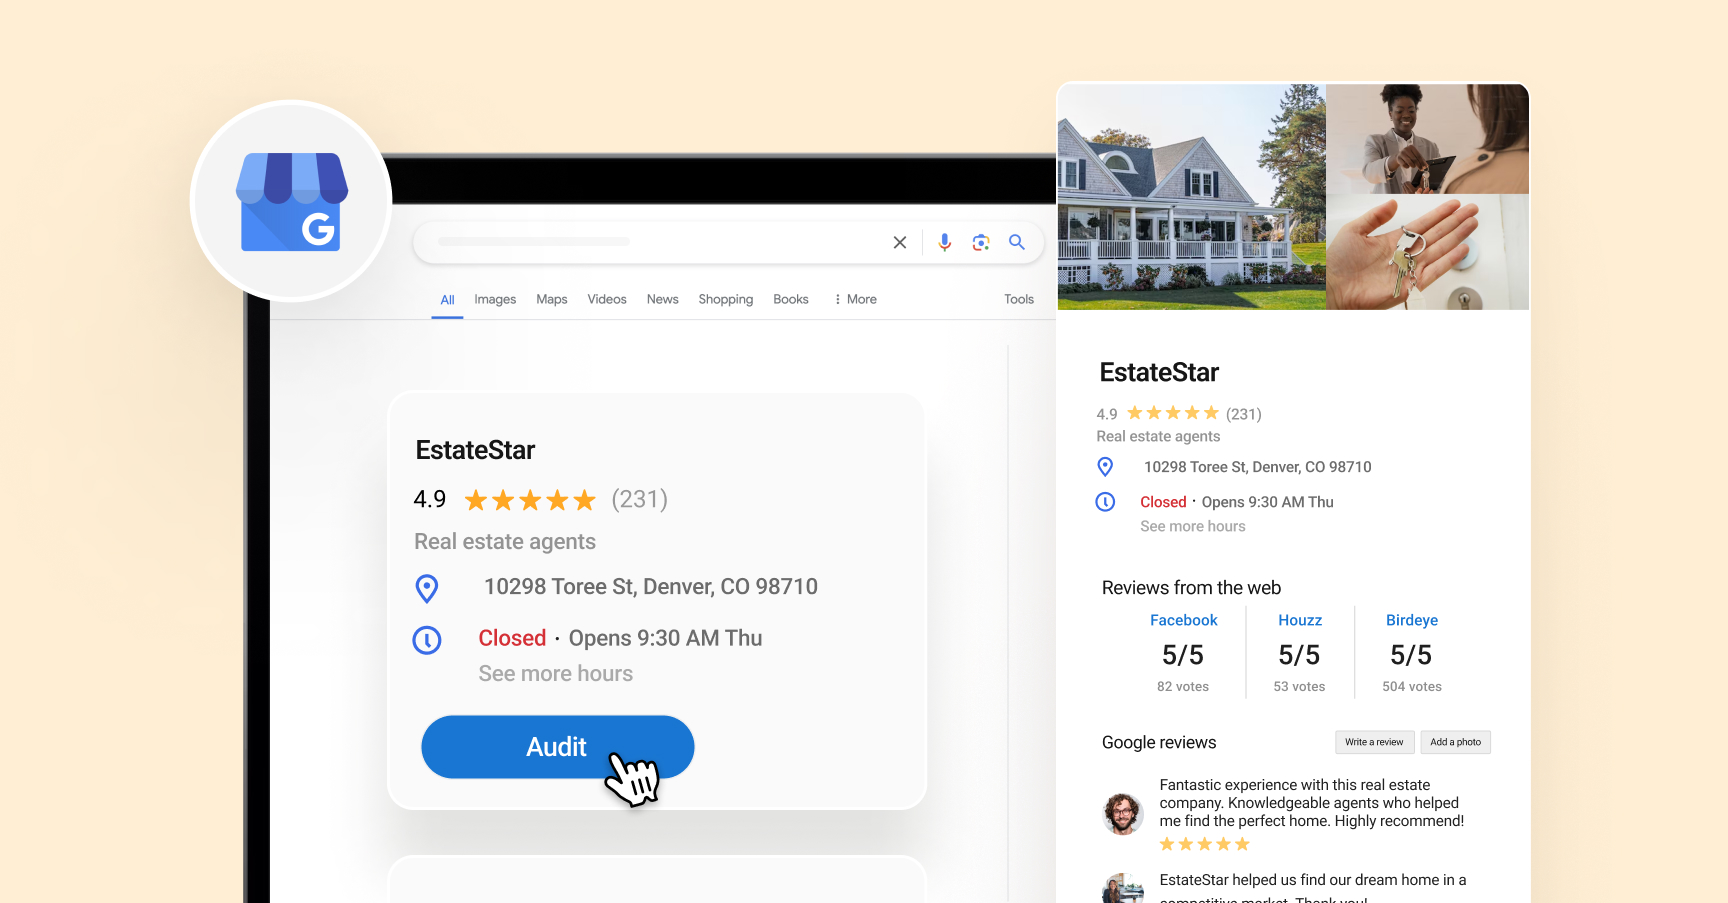Select the Maps search tab
This screenshot has height=903, width=1728.
point(551,299)
